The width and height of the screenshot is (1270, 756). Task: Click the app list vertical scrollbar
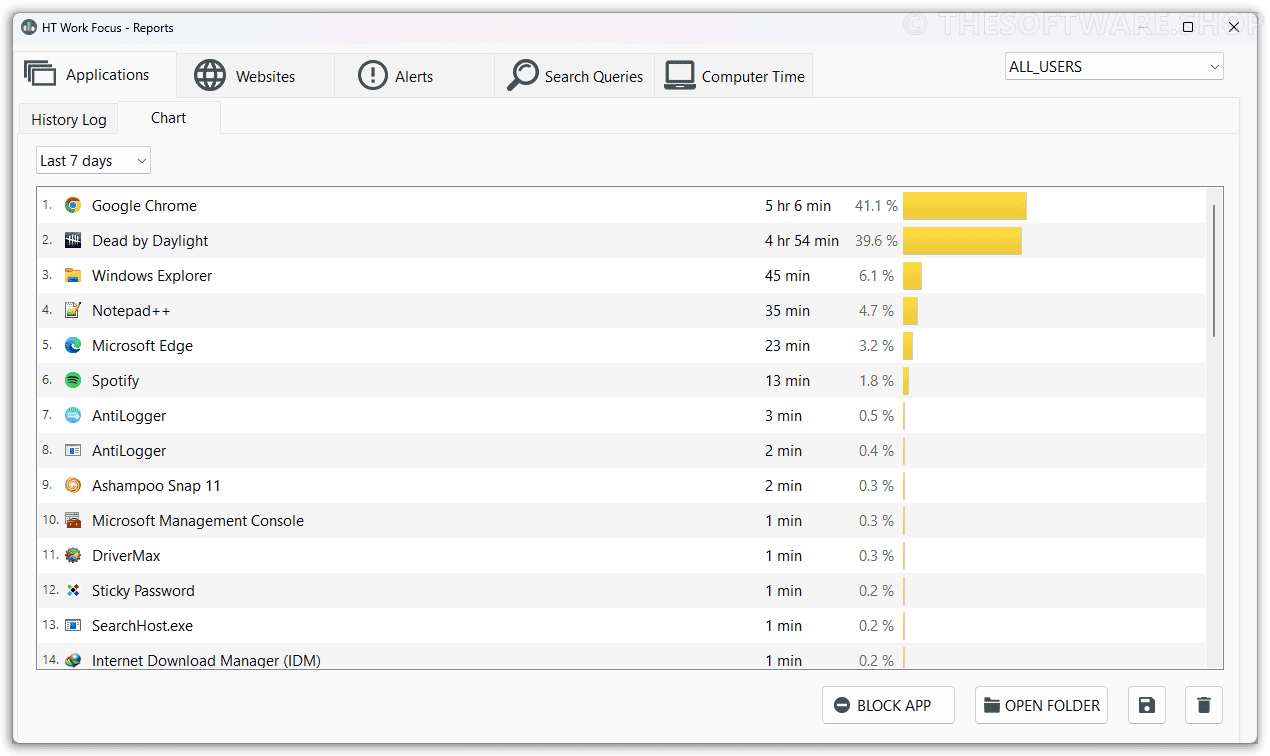click(1215, 271)
